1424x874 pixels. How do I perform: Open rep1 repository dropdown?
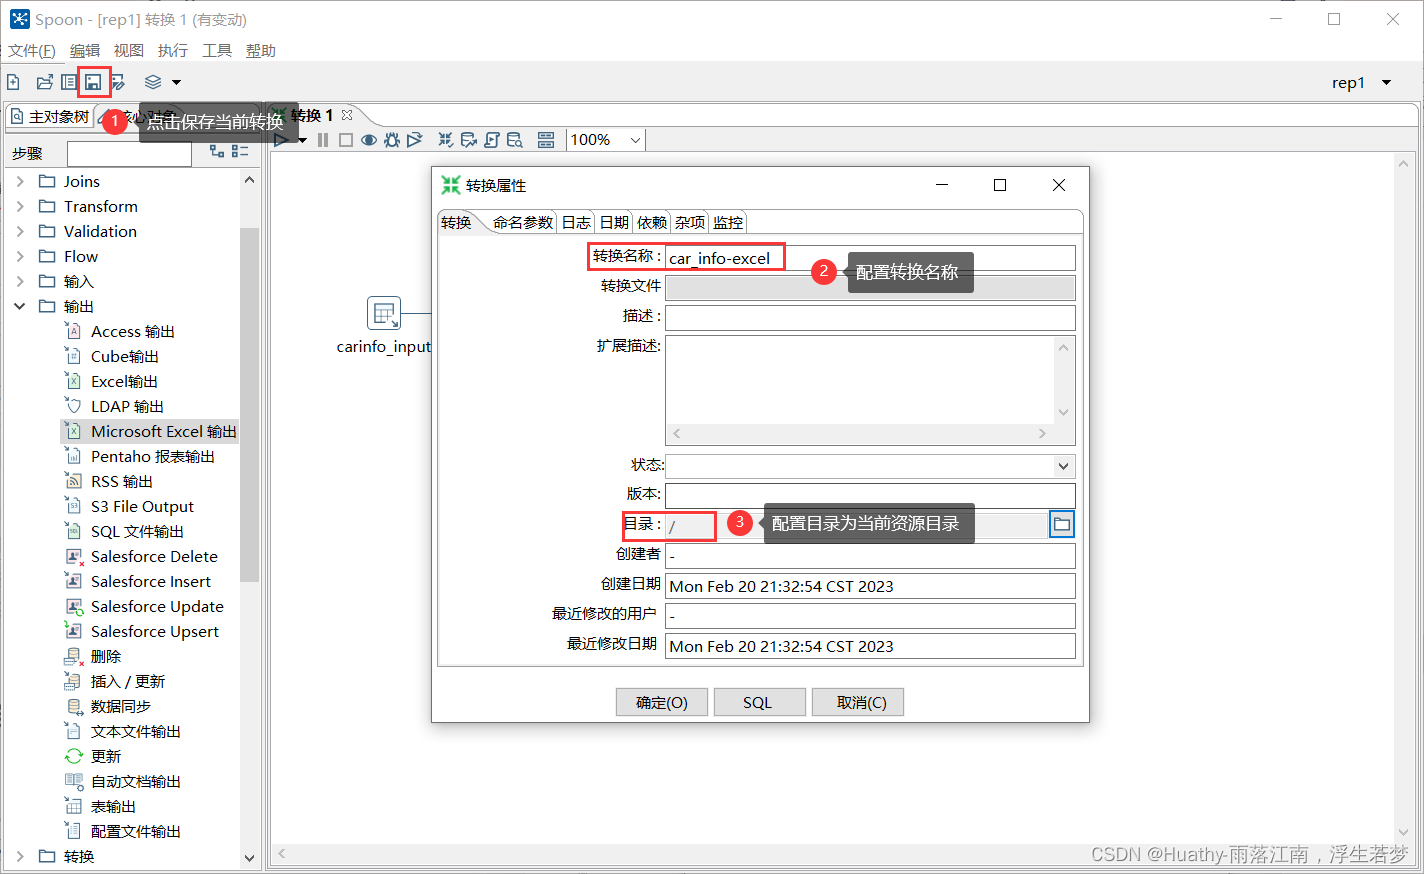[x=1386, y=82]
